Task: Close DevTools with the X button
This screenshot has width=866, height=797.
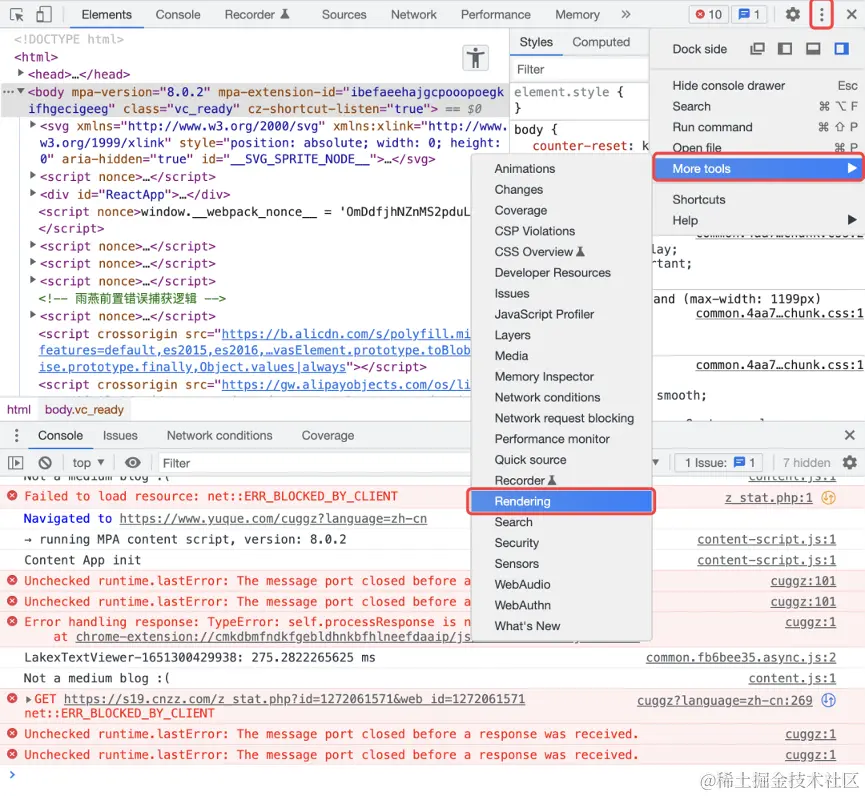Action: click(852, 14)
